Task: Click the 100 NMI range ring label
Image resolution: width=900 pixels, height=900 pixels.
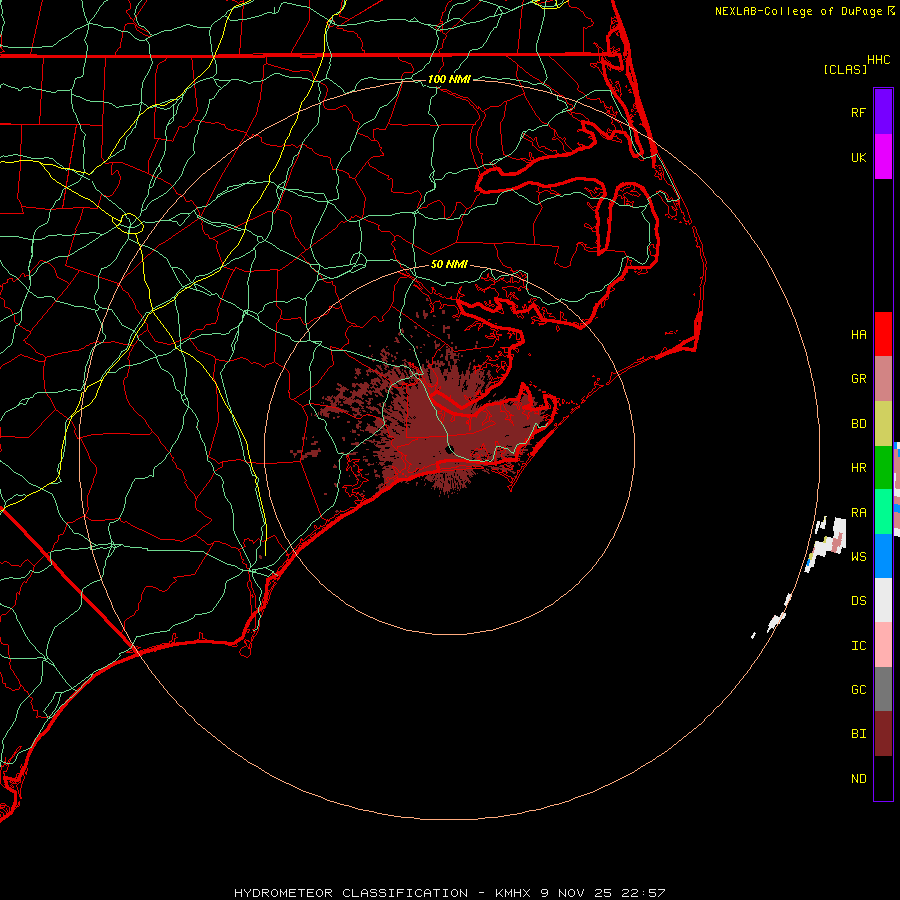Action: 449,79
